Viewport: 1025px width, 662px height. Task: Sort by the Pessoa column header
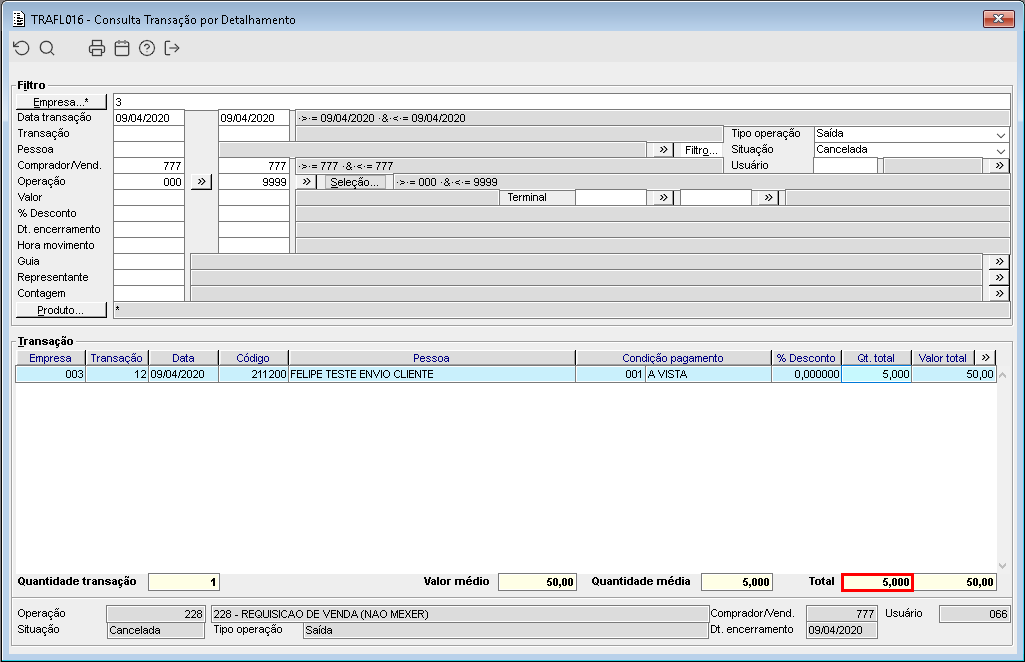point(431,358)
